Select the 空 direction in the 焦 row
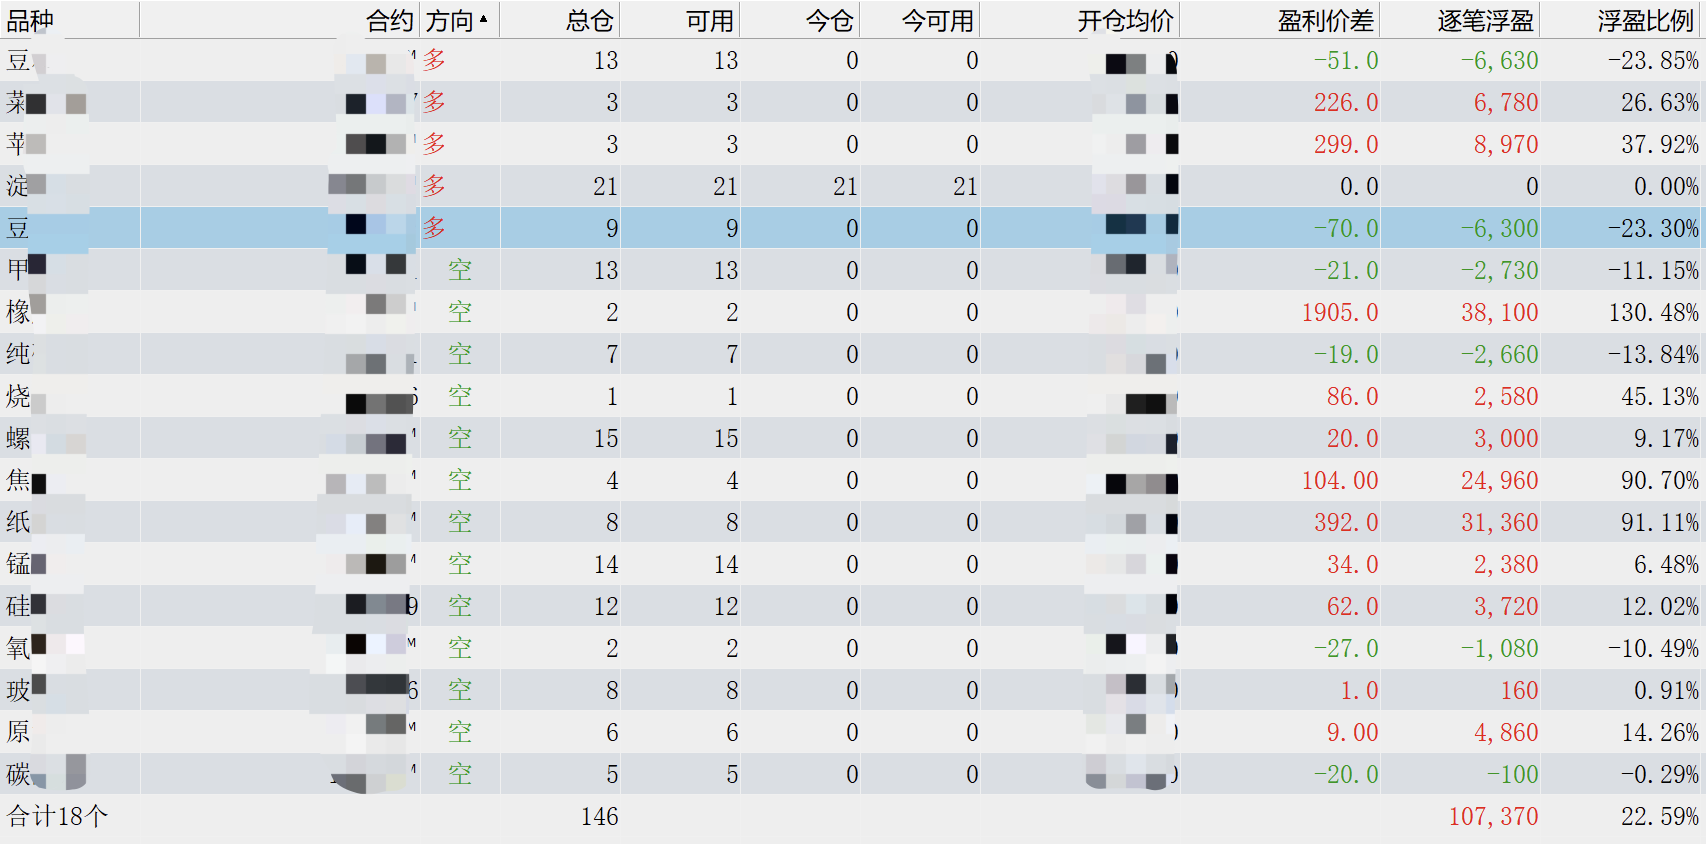This screenshot has height=844, width=1706. tap(460, 480)
